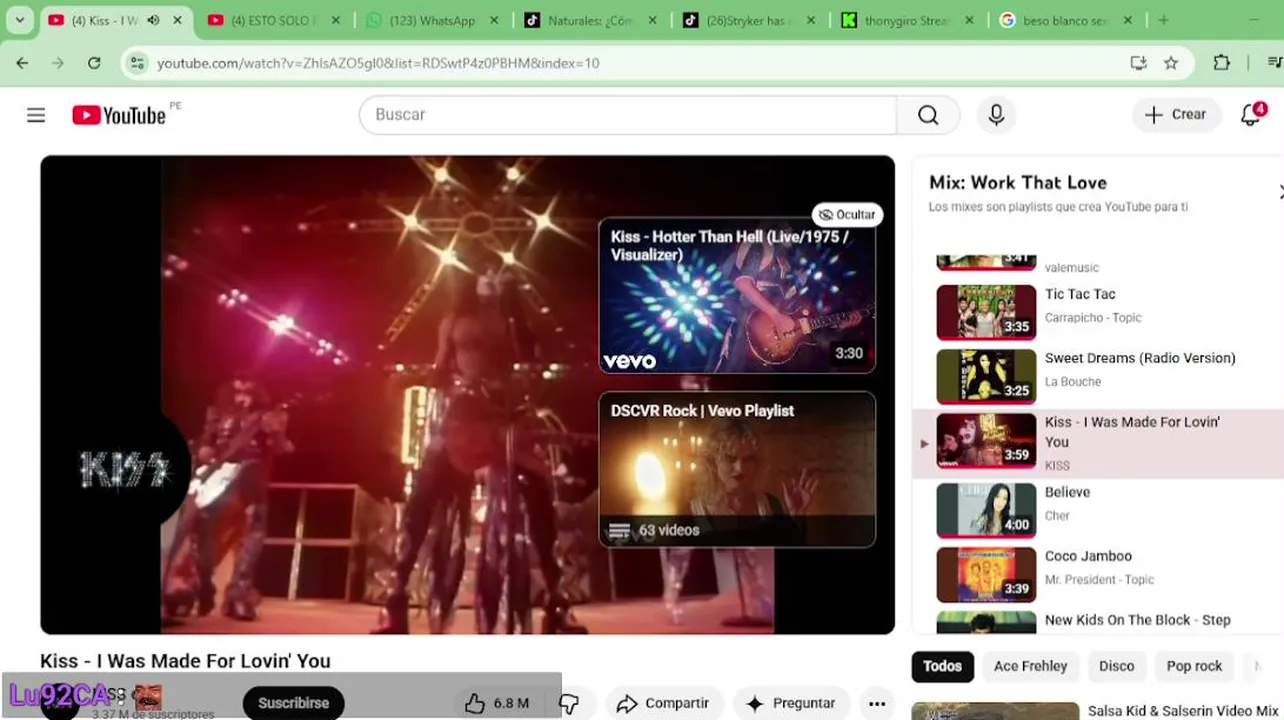Select the Todos filter chip

point(942,666)
